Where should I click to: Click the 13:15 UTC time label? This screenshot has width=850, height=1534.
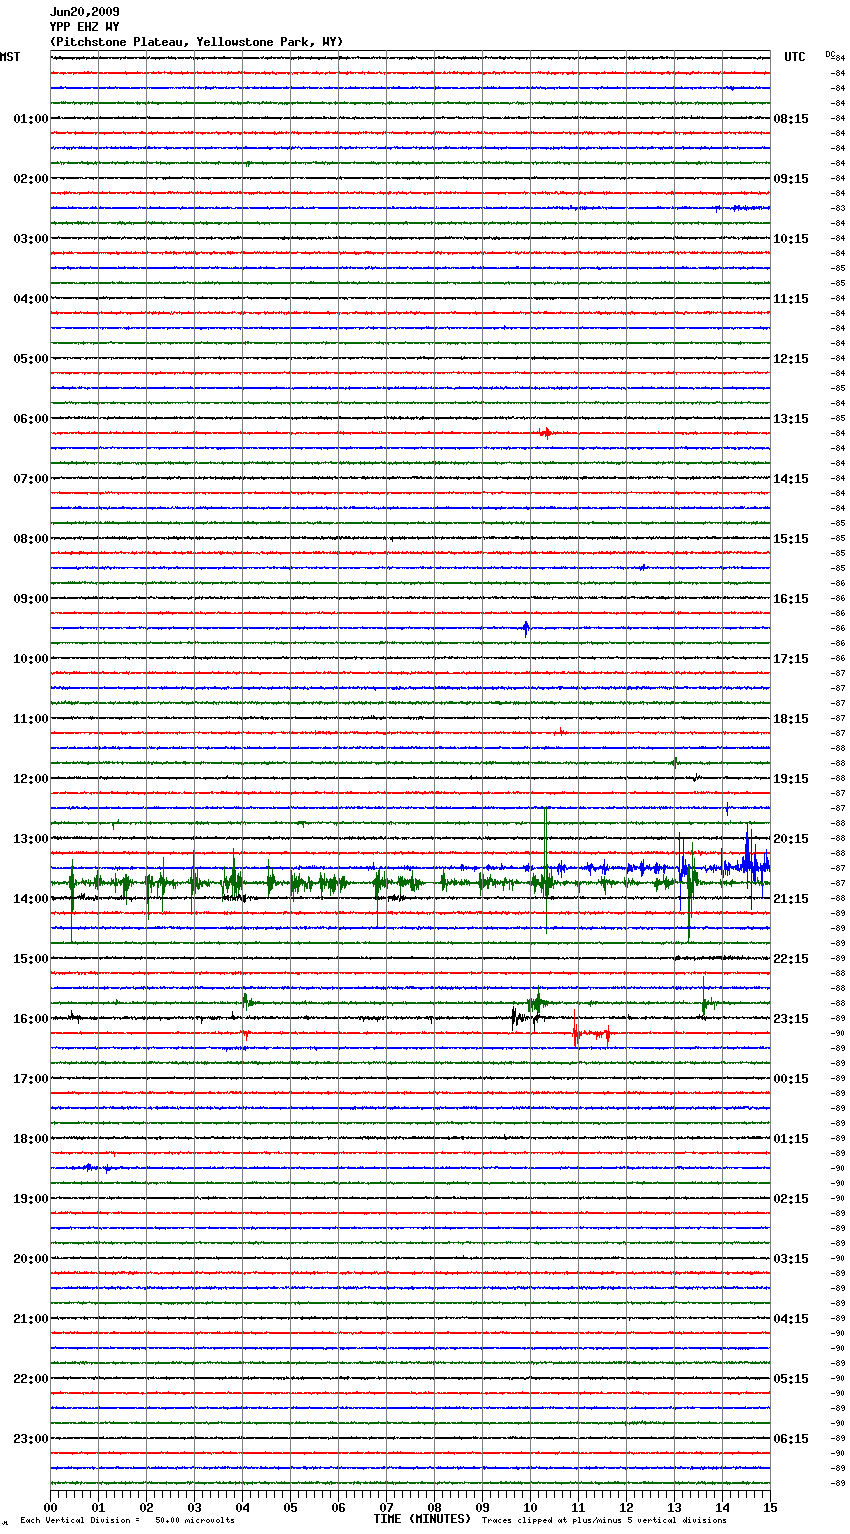pos(791,419)
